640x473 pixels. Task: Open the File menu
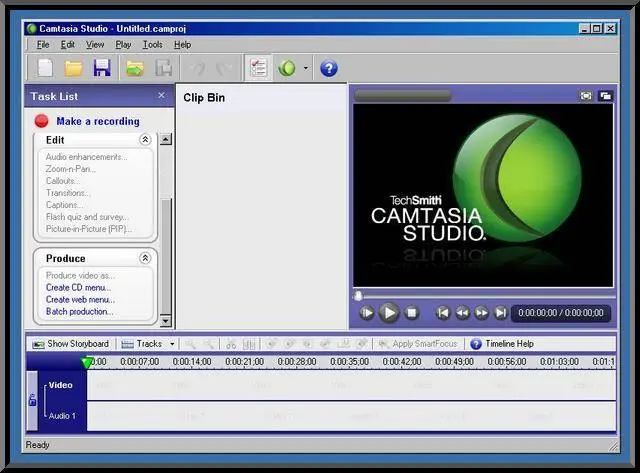[x=43, y=44]
